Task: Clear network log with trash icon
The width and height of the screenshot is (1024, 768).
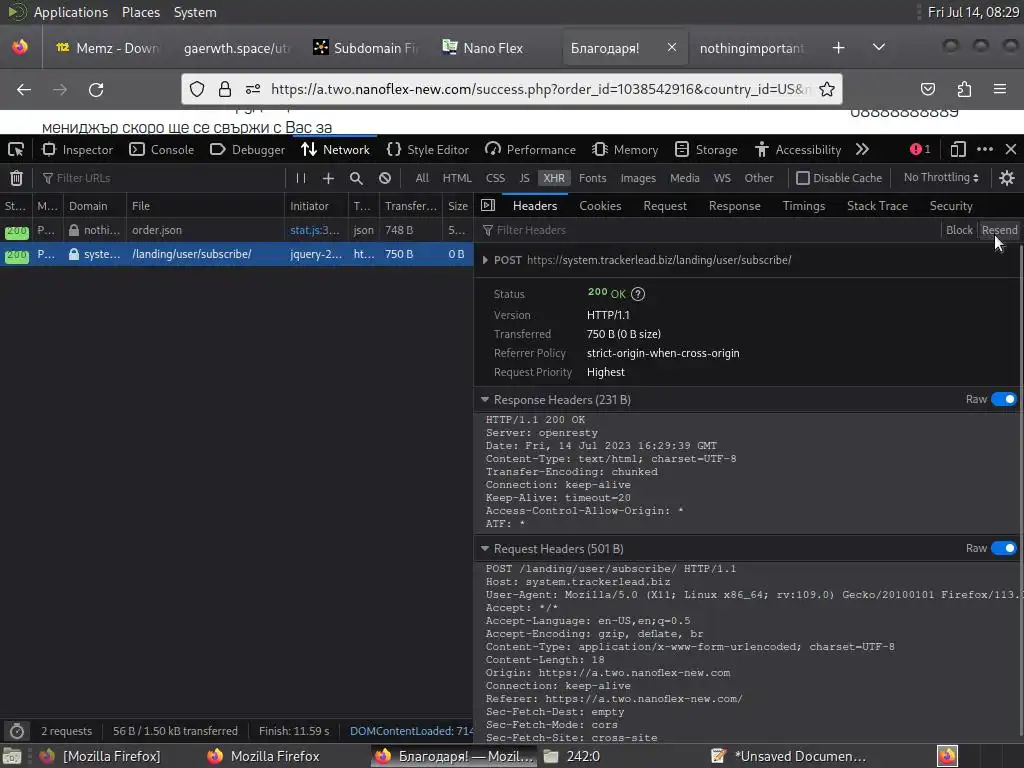Action: 16,178
